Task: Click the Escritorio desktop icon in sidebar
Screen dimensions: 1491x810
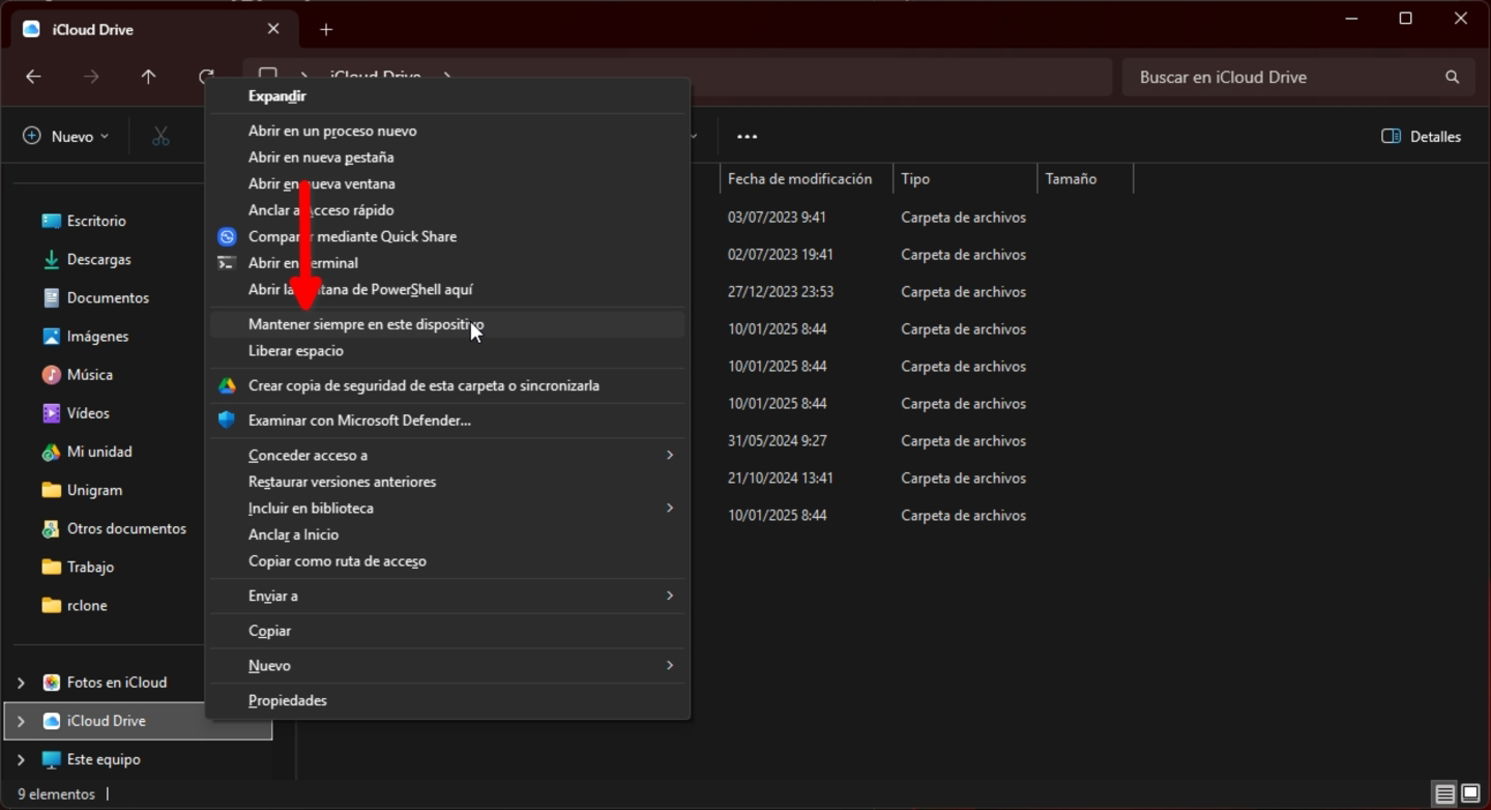Action: click(51, 221)
